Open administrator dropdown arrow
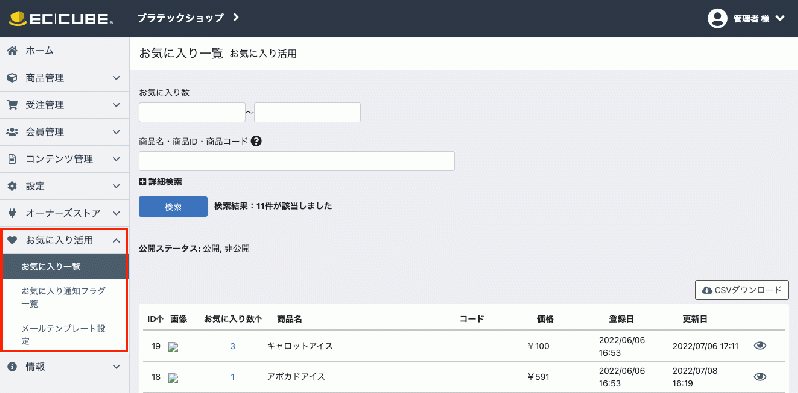Viewport: 798px width, 393px height. point(780,19)
